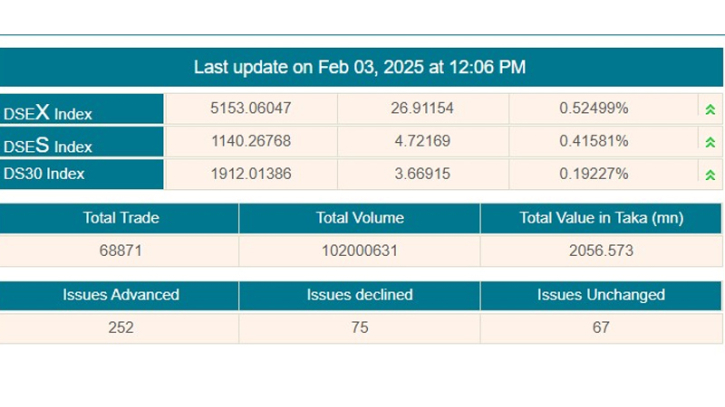
Task: Open the DSEX Index label
Action: tap(48, 112)
